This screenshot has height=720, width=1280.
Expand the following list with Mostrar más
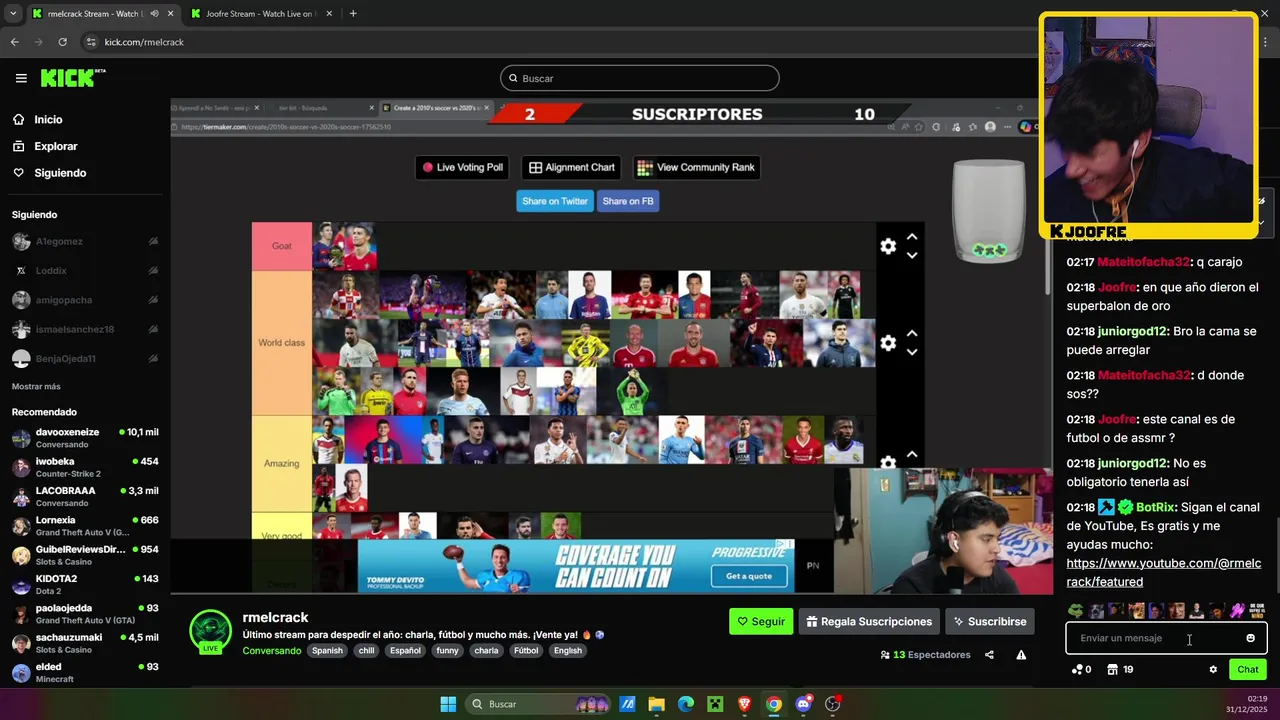pos(36,386)
